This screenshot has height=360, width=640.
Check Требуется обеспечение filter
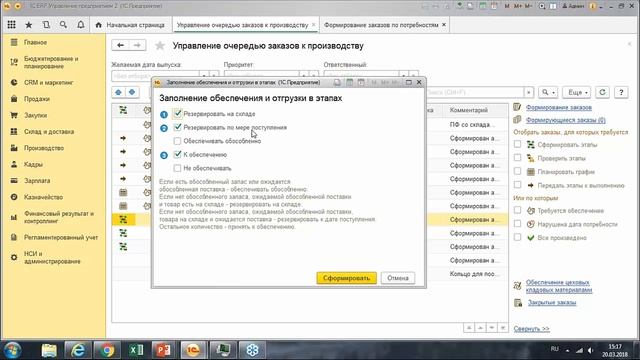(518, 210)
